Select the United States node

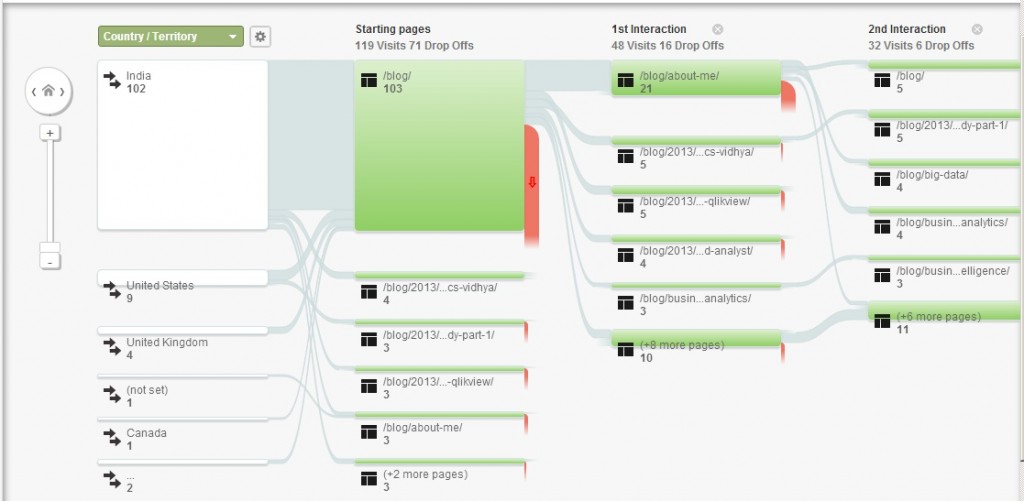click(x=182, y=290)
